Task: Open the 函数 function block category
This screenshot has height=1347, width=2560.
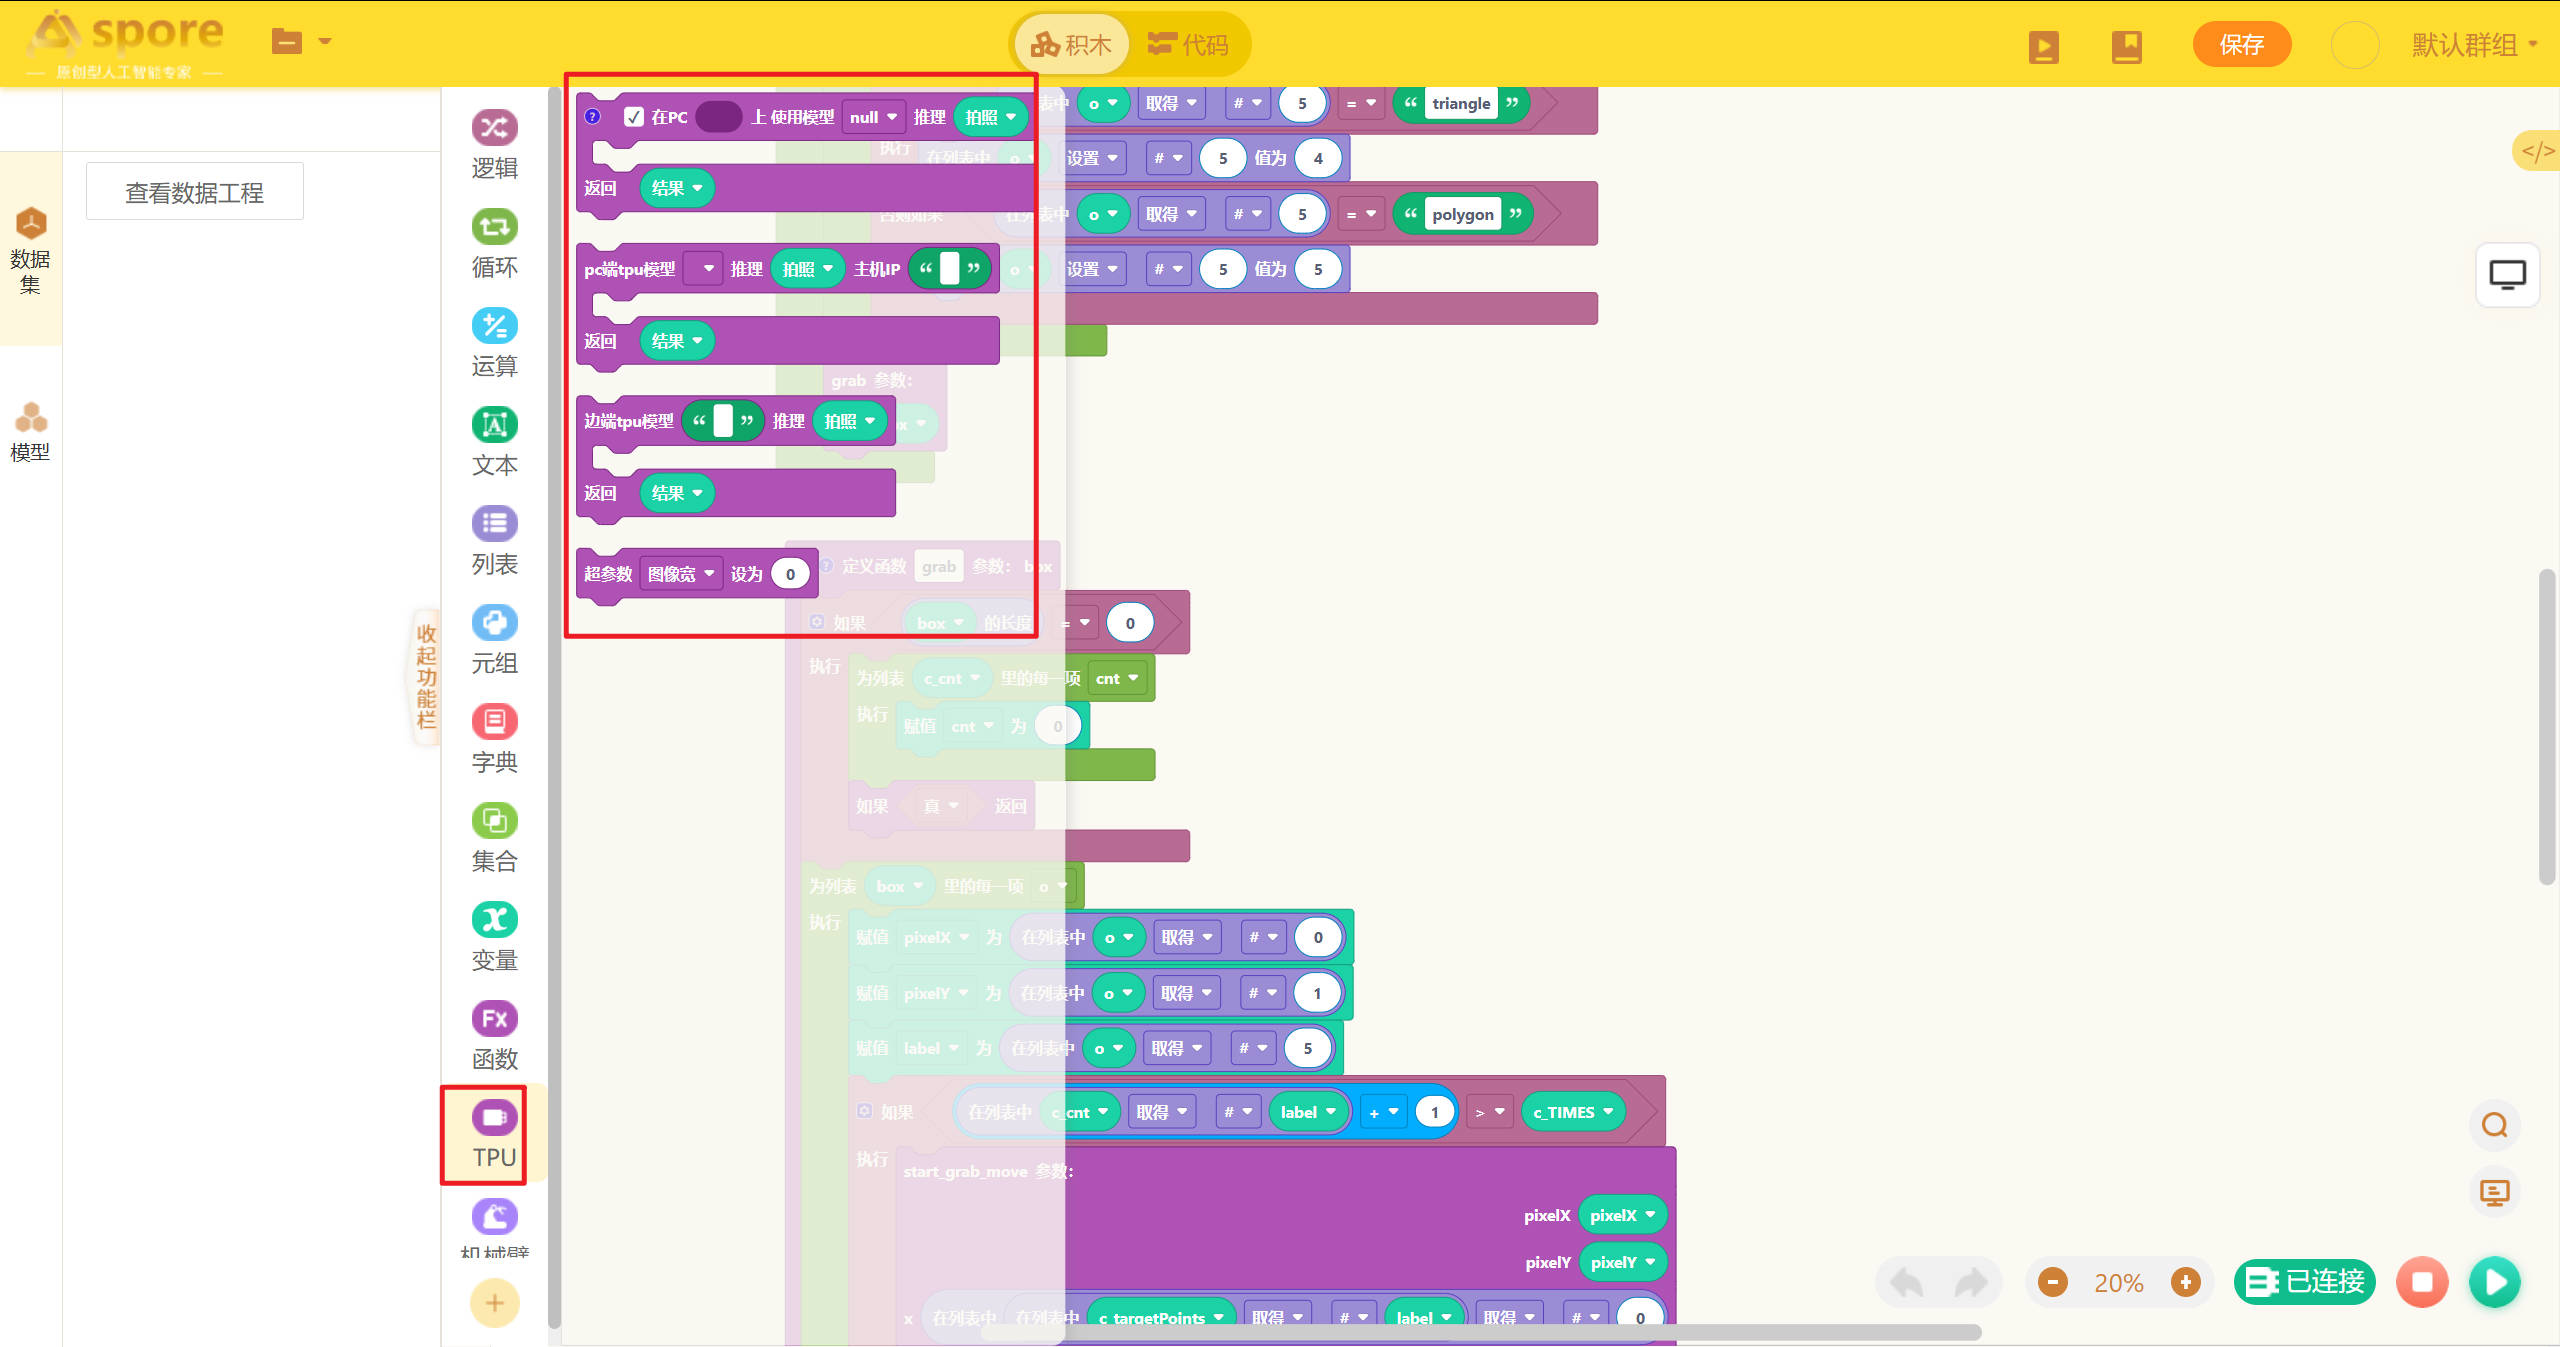Action: pos(494,1036)
